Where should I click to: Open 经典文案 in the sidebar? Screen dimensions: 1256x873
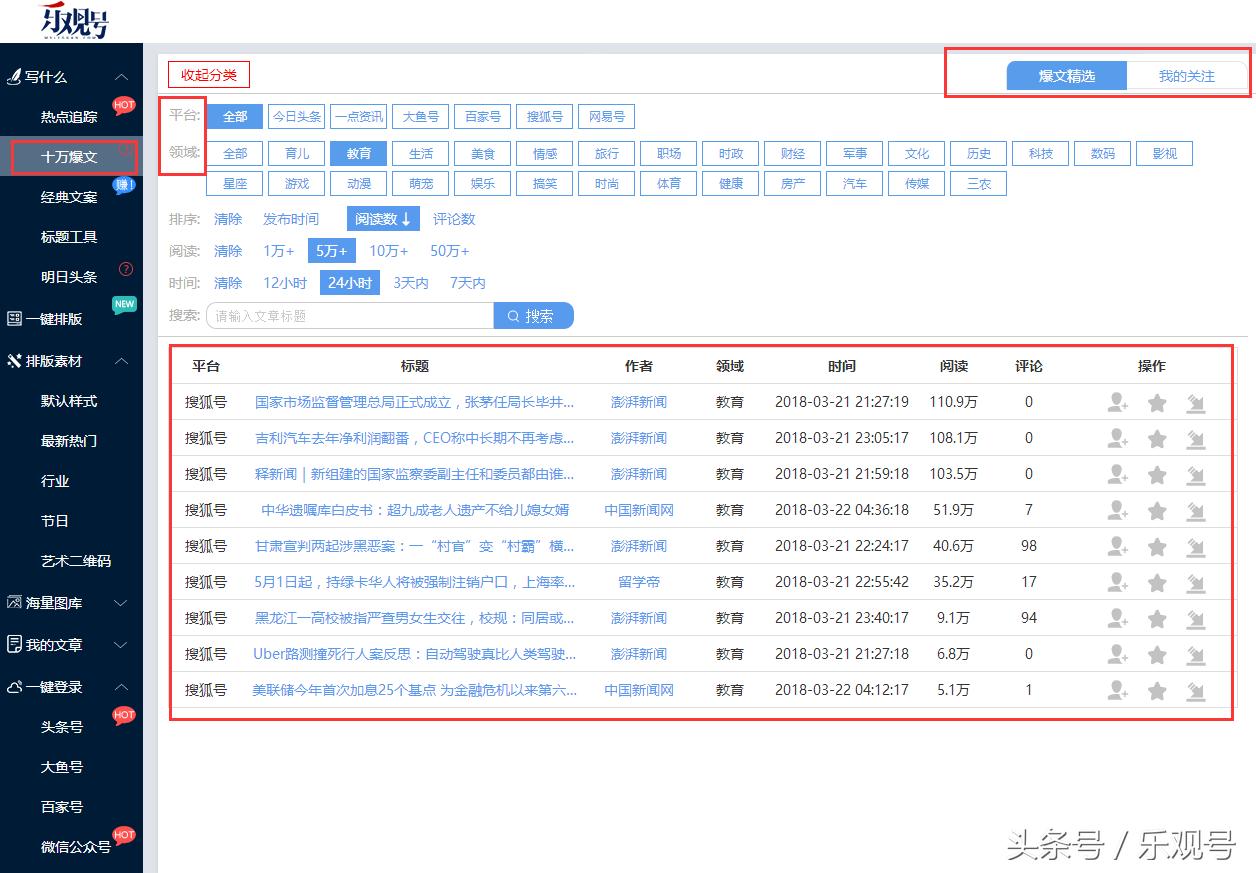pyautogui.click(x=69, y=197)
